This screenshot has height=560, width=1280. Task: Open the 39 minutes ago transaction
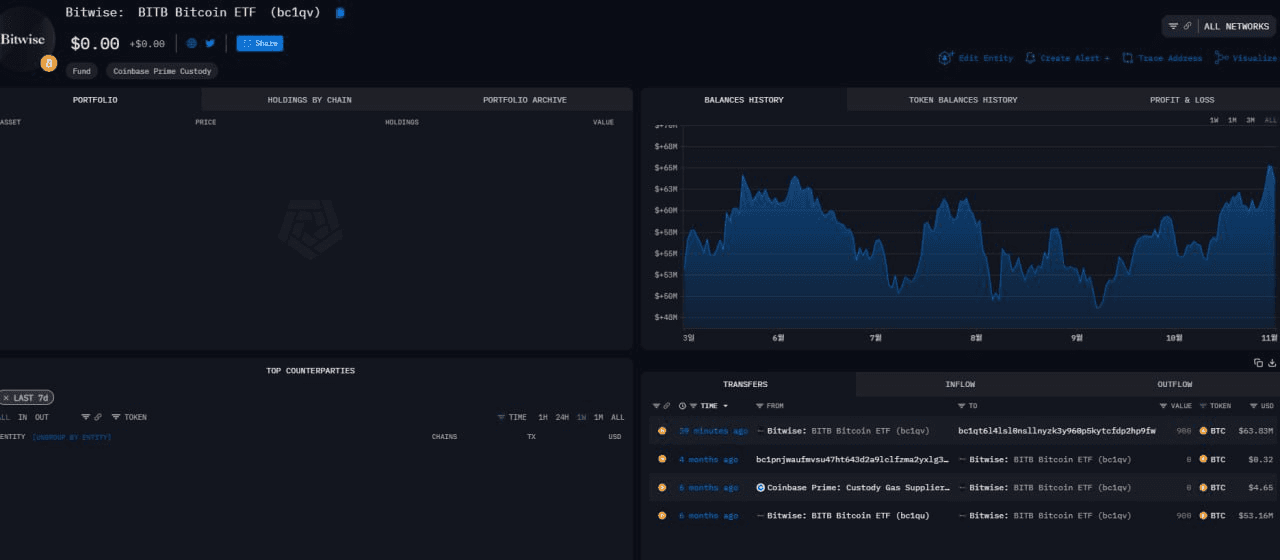[713, 431]
